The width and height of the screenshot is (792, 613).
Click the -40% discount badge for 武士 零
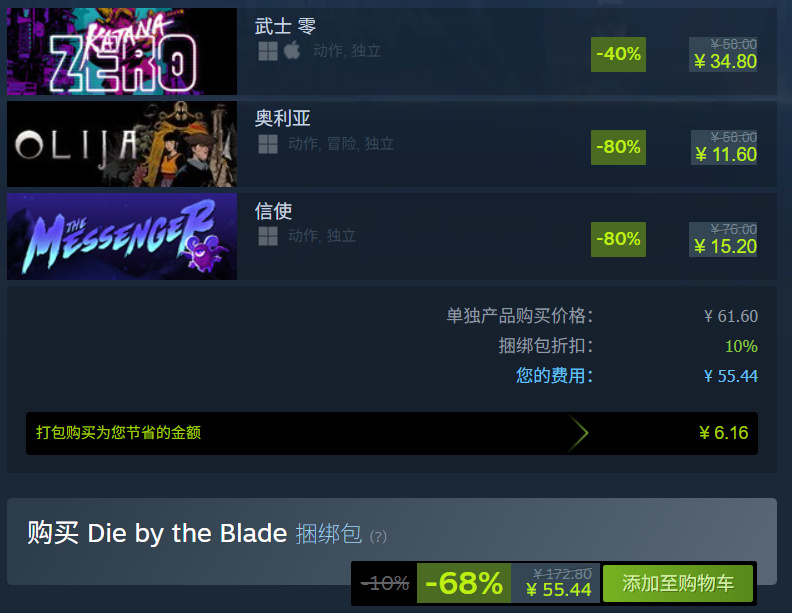point(618,54)
